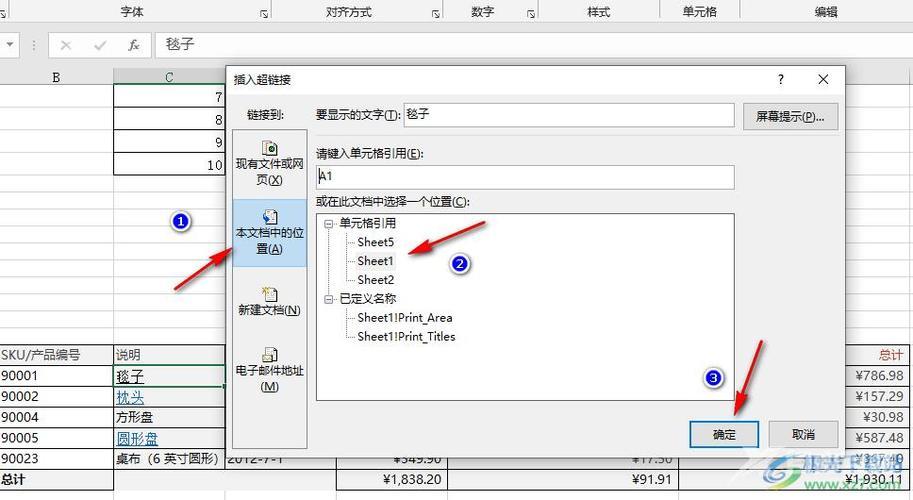Click the 'Text to display' input field
Image resolution: width=913 pixels, height=500 pixels.
(569, 115)
